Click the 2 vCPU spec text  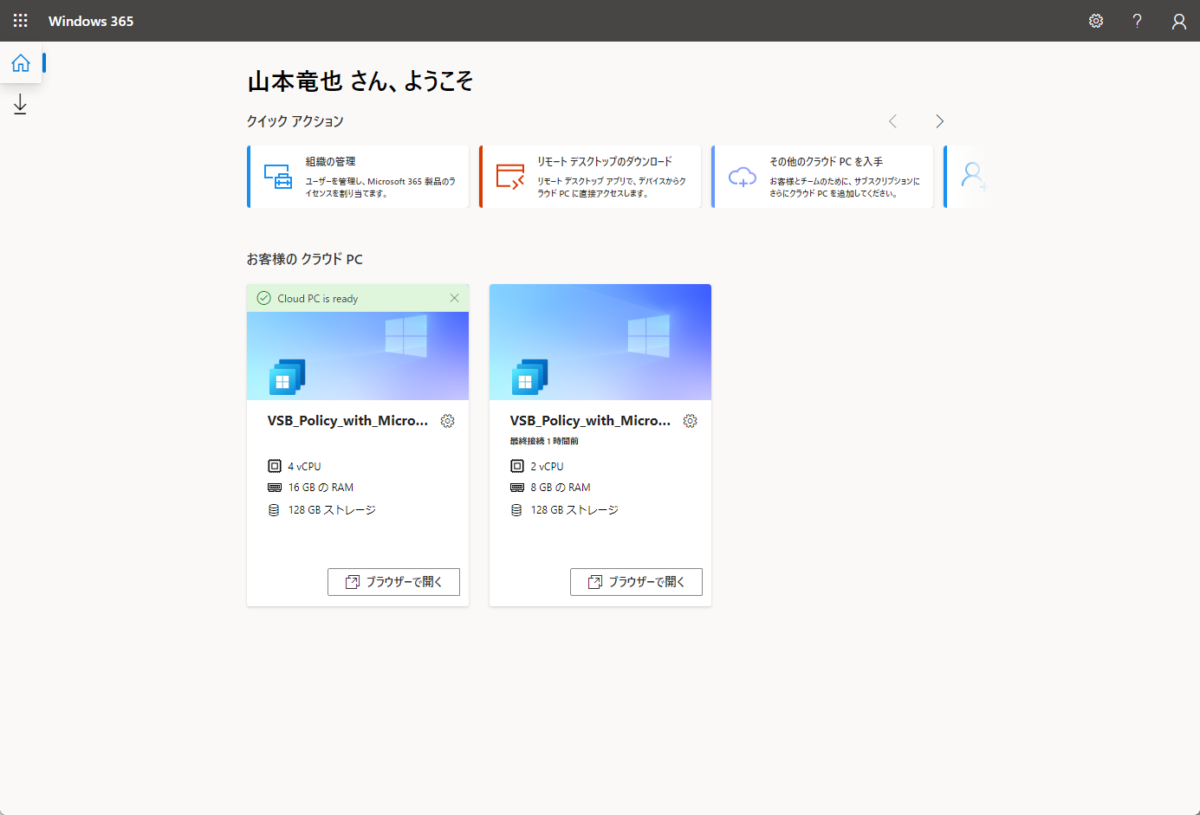(547, 466)
